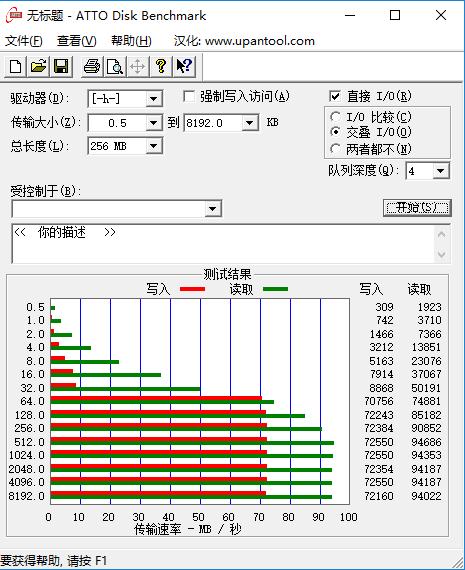Open the 文件(F) menu
This screenshot has height=570, width=465.
pyautogui.click(x=24, y=41)
